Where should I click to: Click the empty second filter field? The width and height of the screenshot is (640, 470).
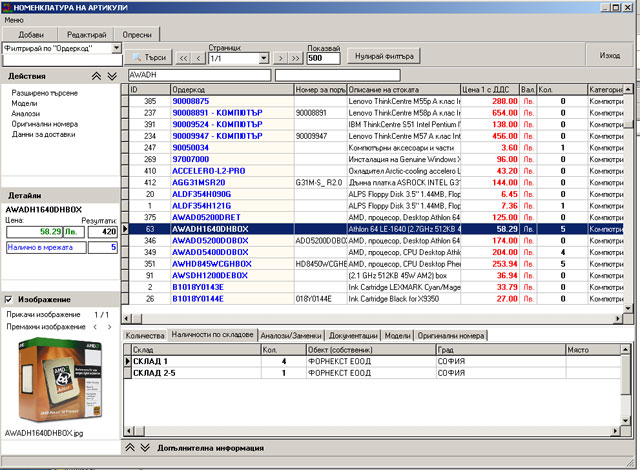tap(338, 75)
